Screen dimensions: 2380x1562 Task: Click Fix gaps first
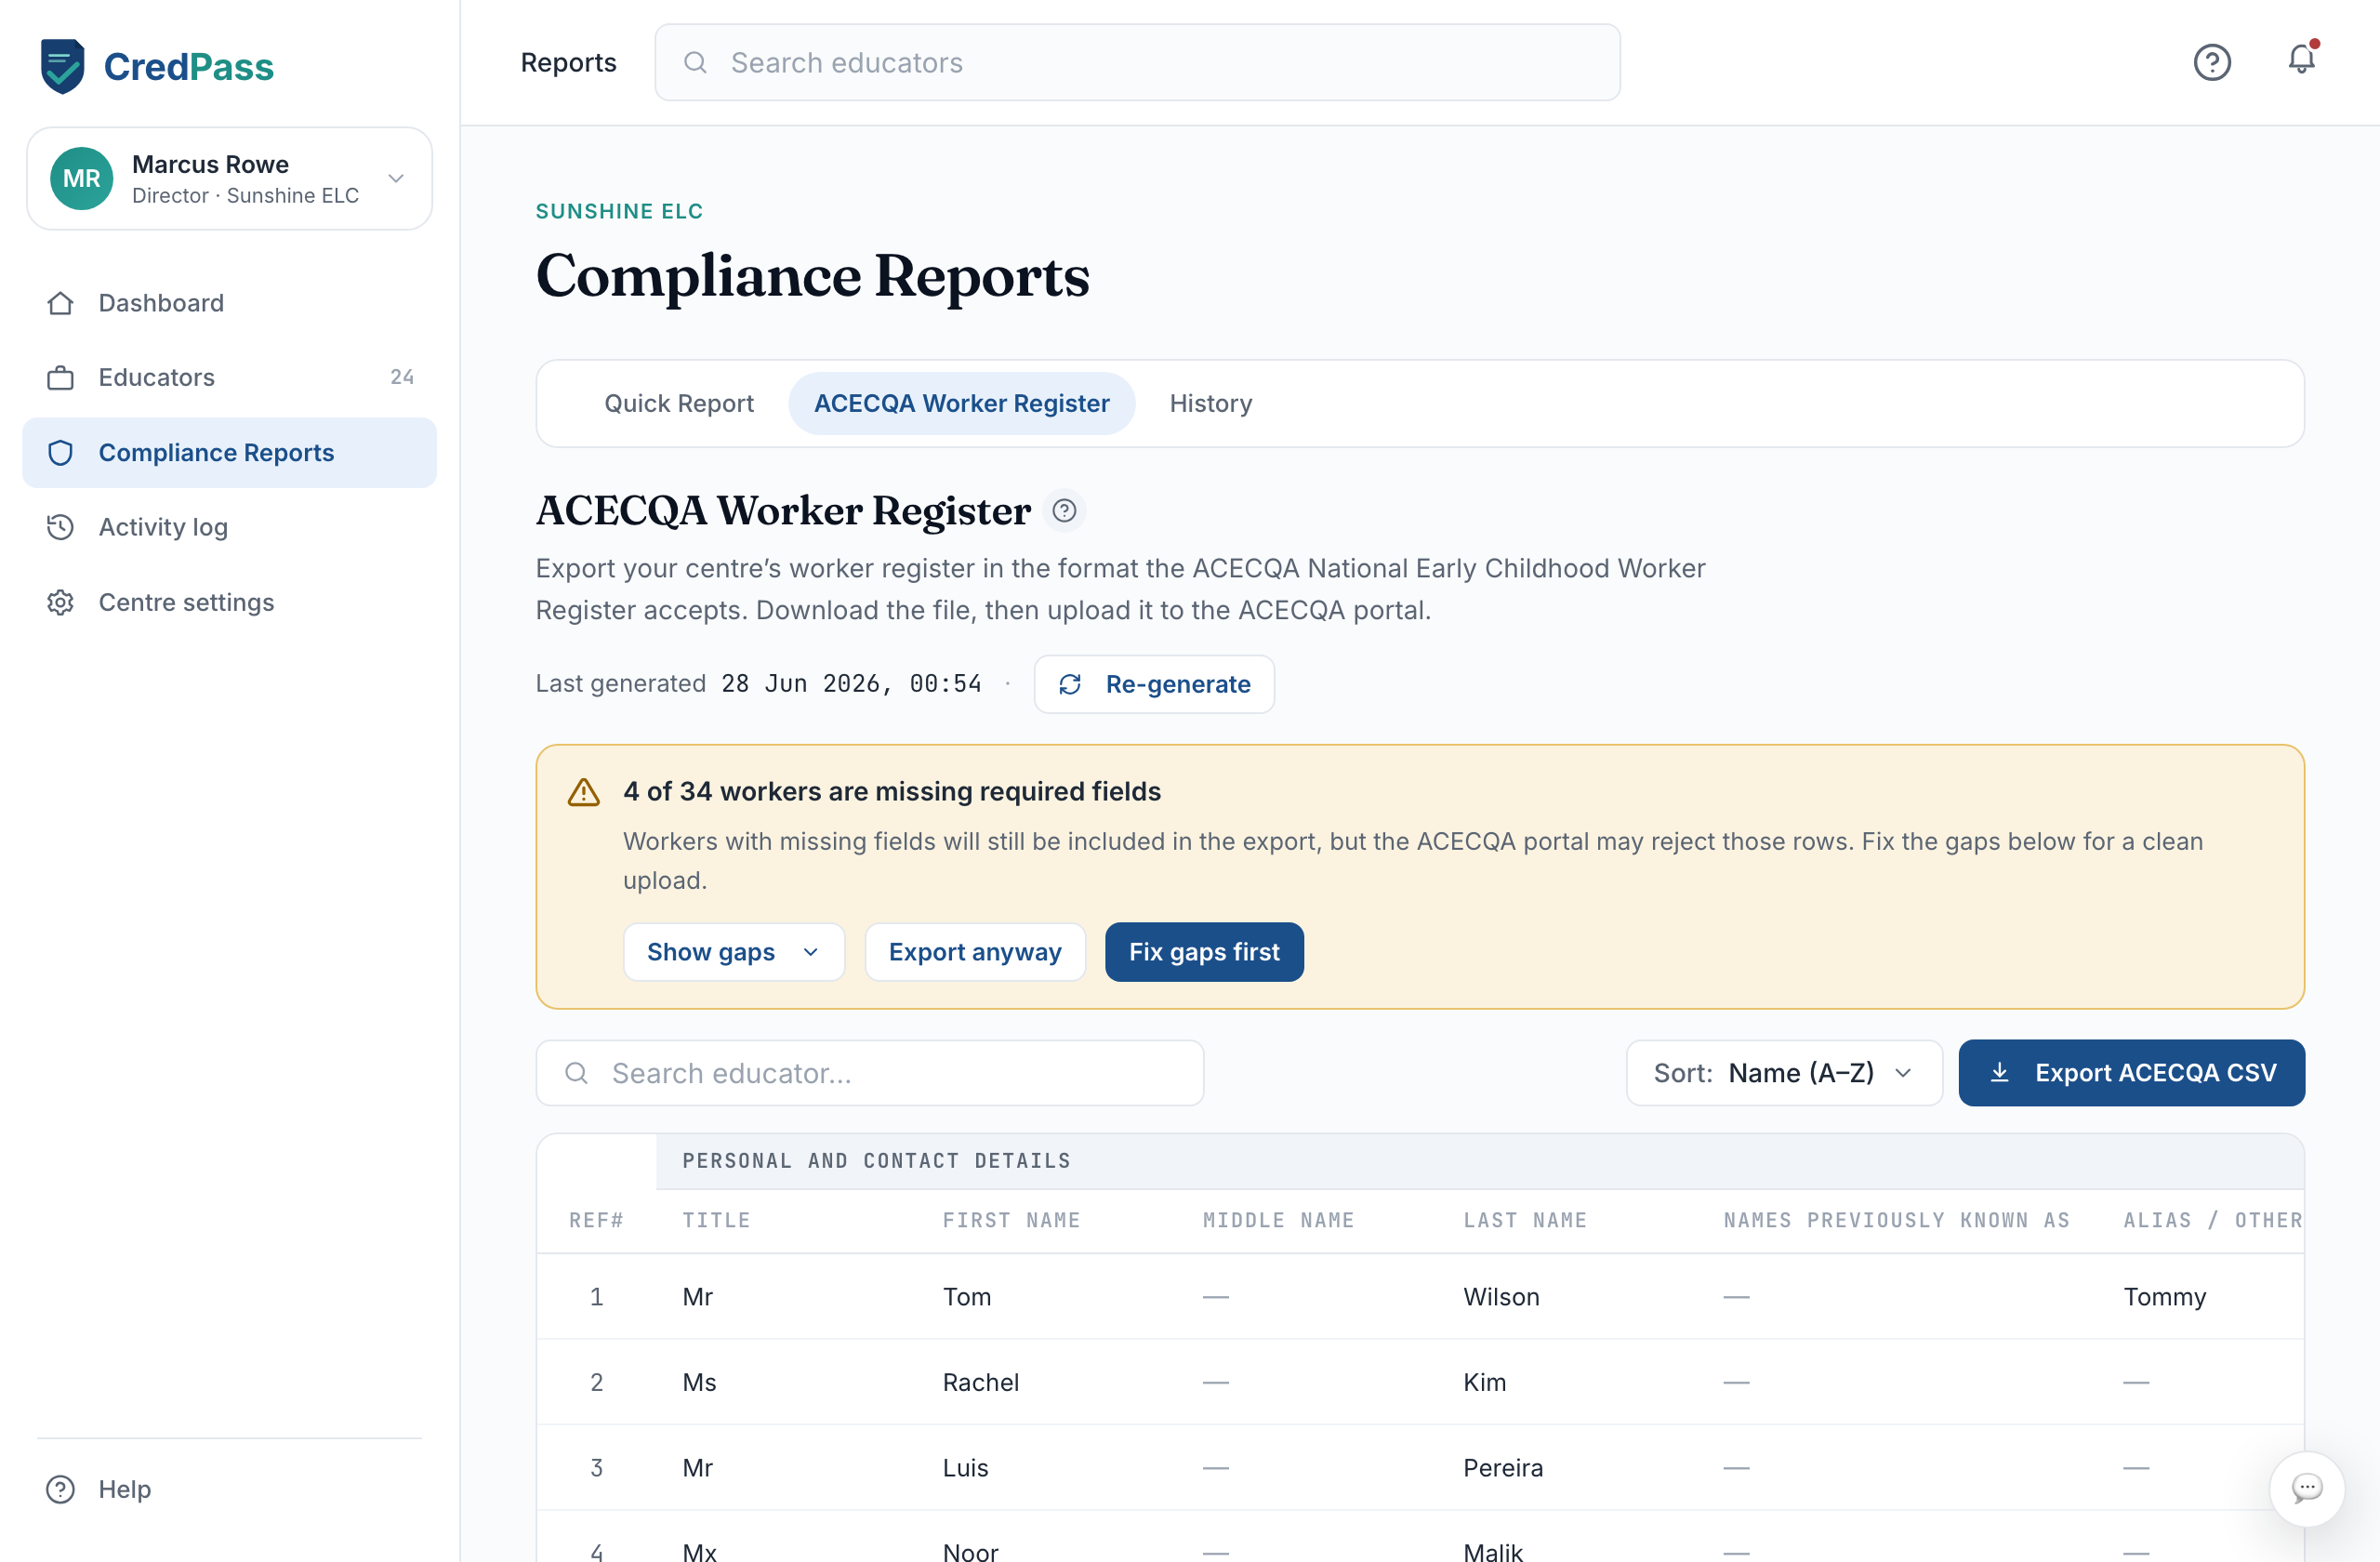point(1204,952)
